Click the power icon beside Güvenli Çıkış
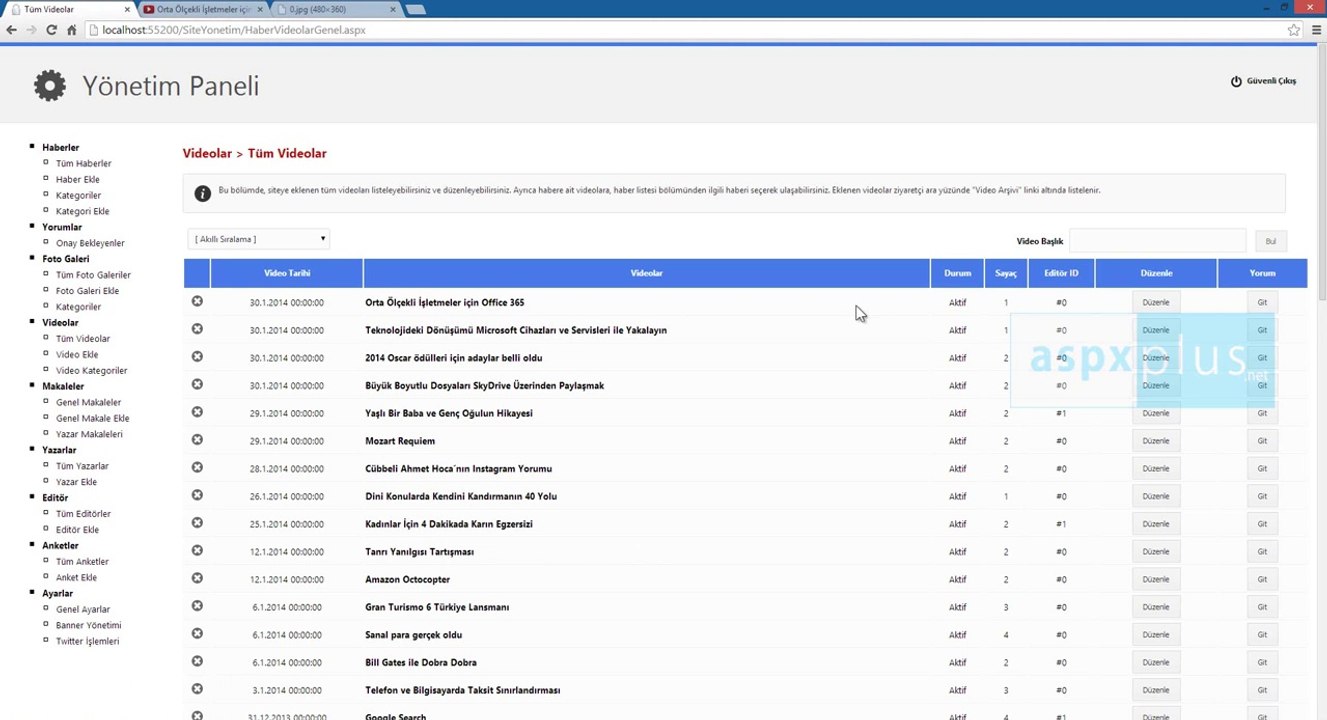 click(1236, 81)
